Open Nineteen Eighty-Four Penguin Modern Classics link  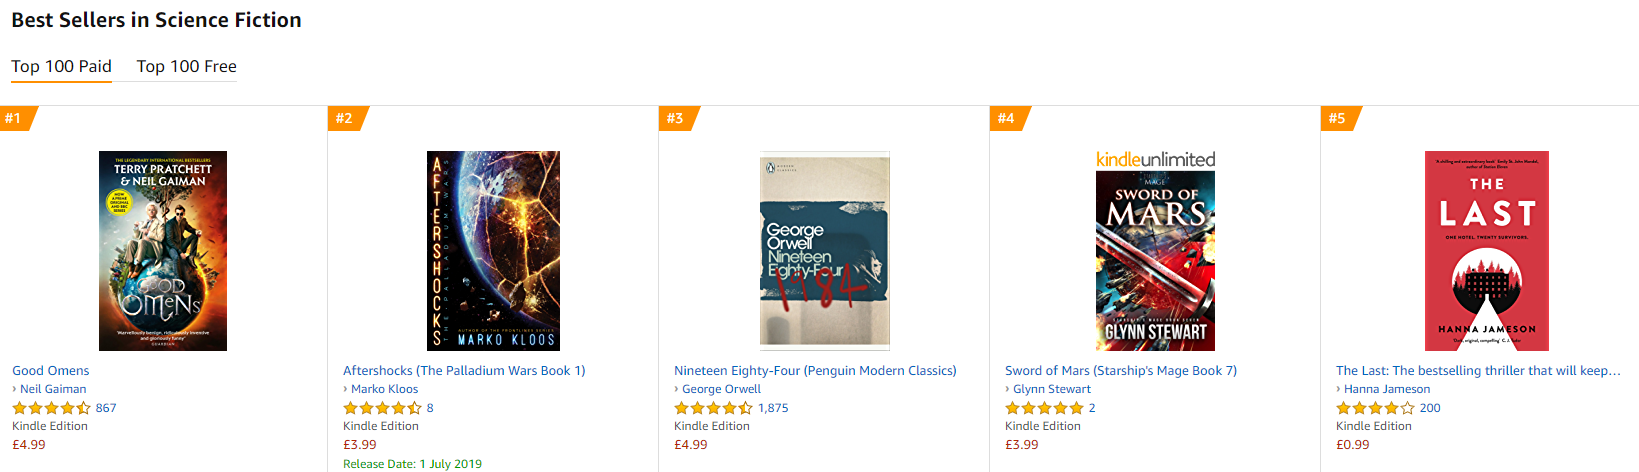815,370
